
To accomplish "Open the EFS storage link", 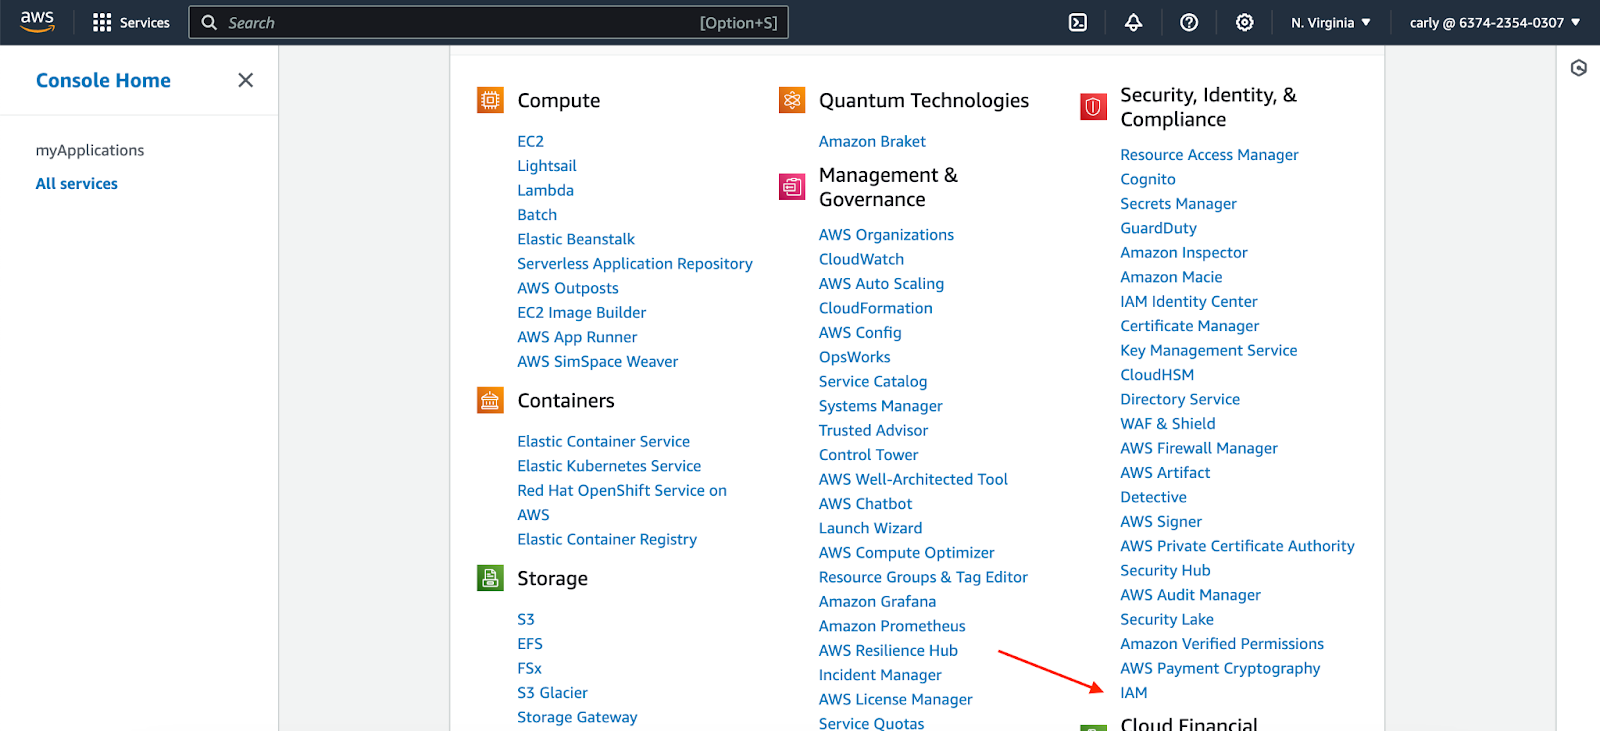I will click(530, 644).
